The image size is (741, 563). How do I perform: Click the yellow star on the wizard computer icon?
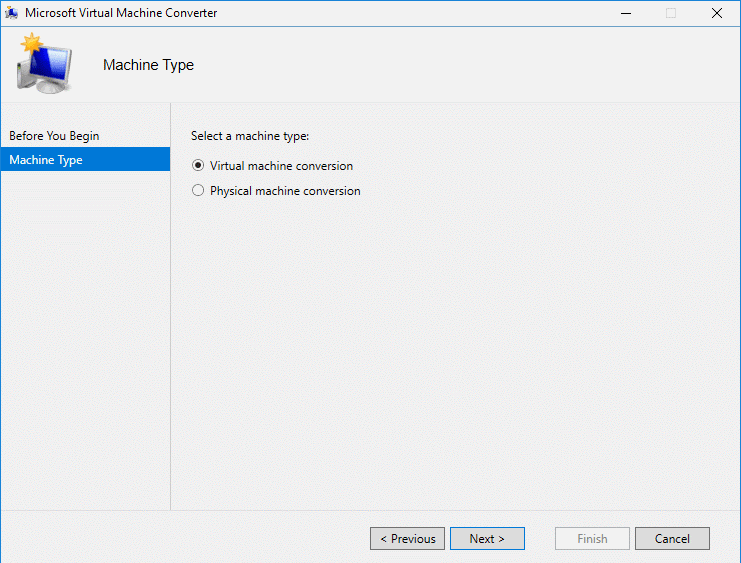click(32, 43)
